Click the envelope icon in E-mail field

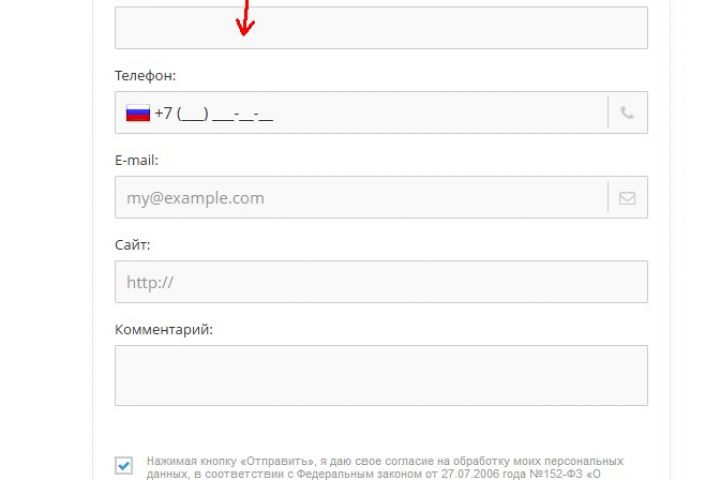tap(627, 198)
